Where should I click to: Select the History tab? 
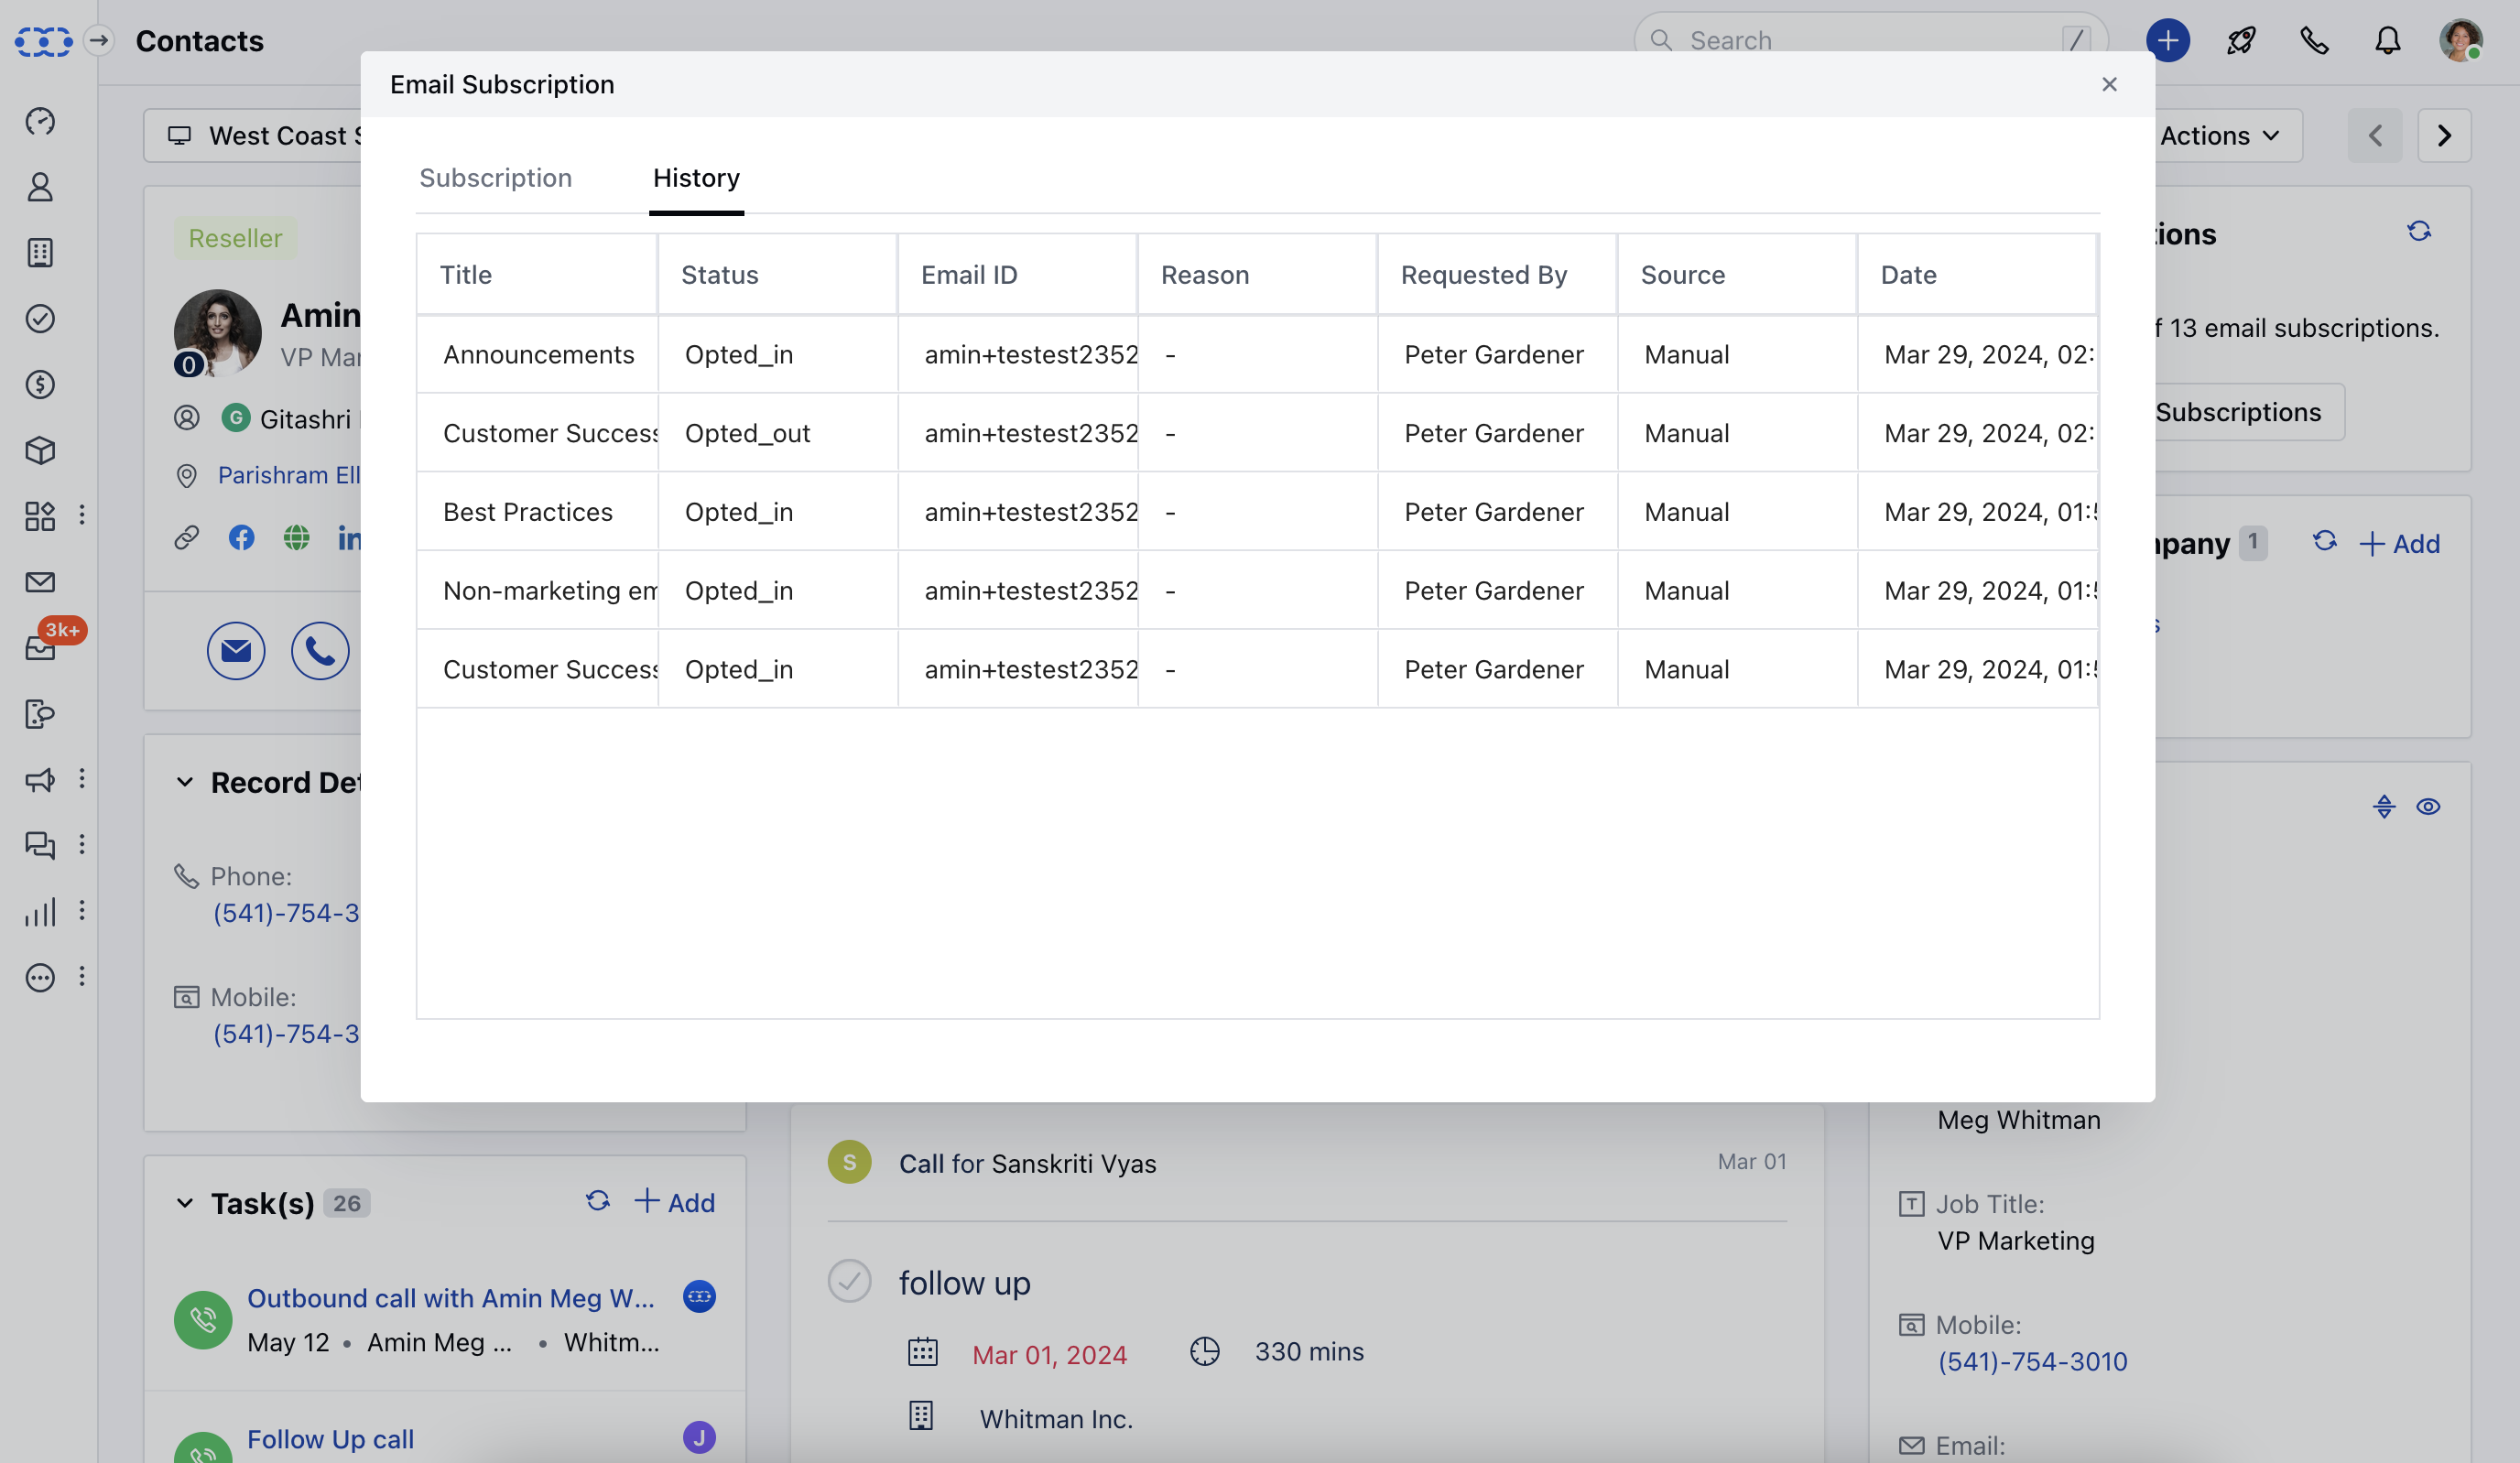(696, 178)
